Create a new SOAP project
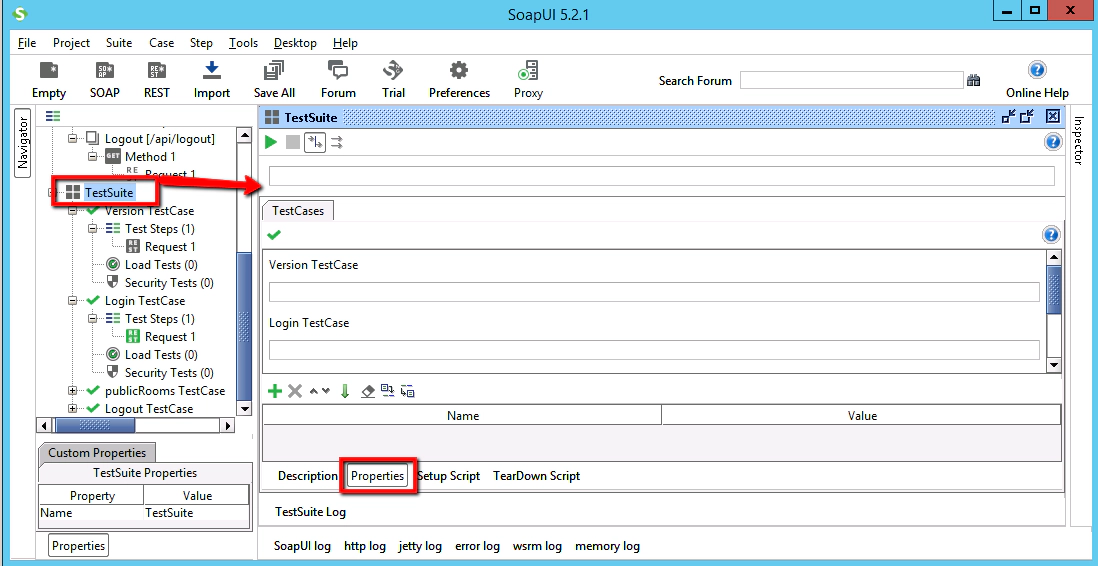This screenshot has width=1098, height=566. coord(104,80)
